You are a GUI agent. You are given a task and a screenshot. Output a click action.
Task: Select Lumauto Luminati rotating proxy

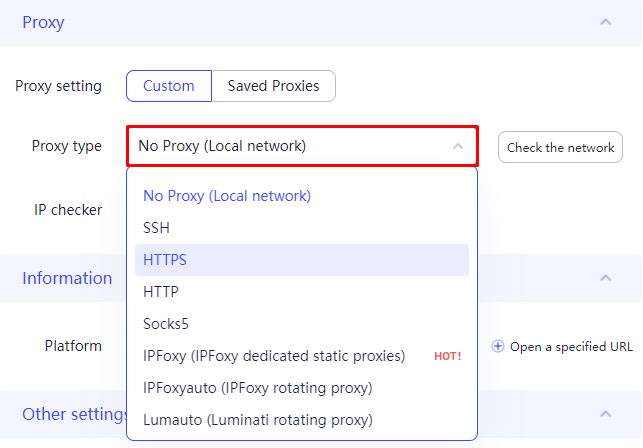(302, 420)
